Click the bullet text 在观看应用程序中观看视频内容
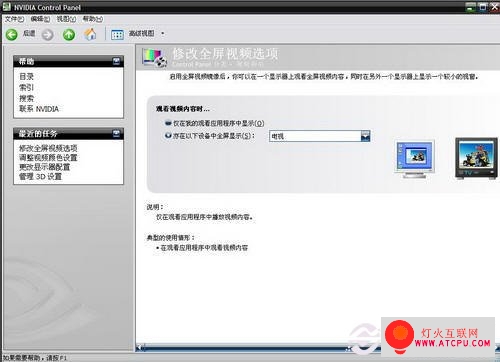This screenshot has width=500, height=362. (x=204, y=248)
